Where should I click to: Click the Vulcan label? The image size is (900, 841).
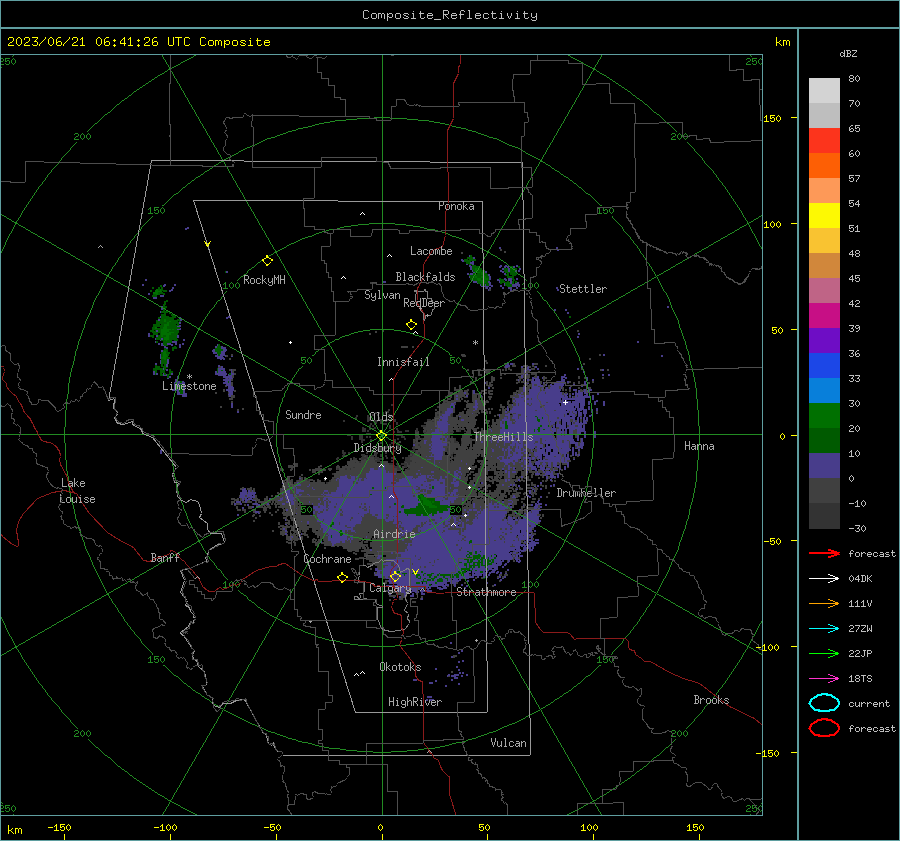[508, 742]
